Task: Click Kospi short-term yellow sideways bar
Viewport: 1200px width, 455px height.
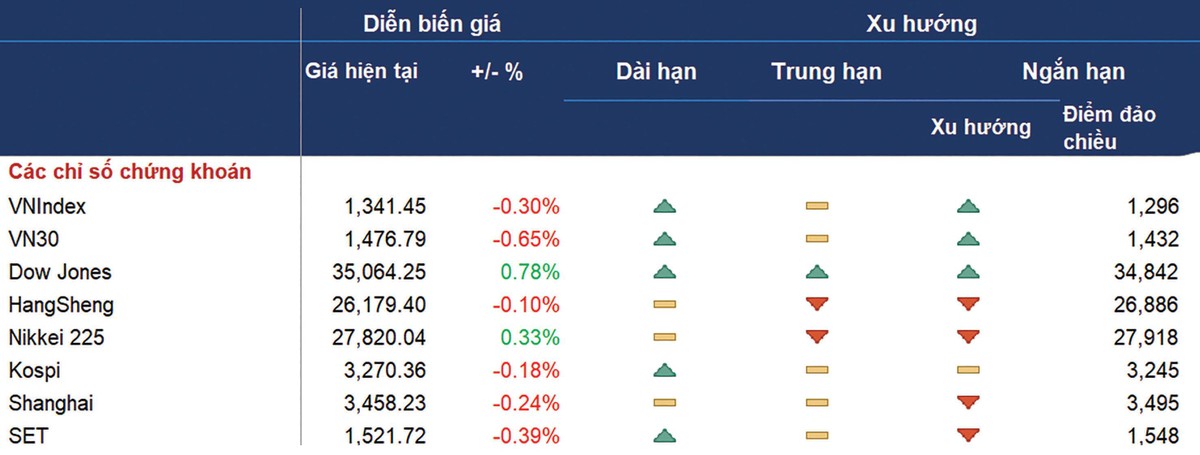Action: (968, 370)
